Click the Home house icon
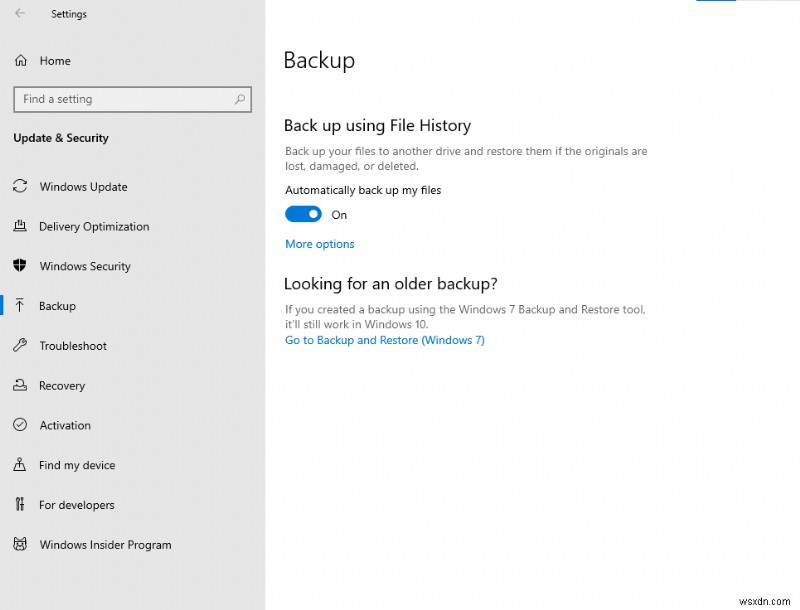 click(19, 61)
